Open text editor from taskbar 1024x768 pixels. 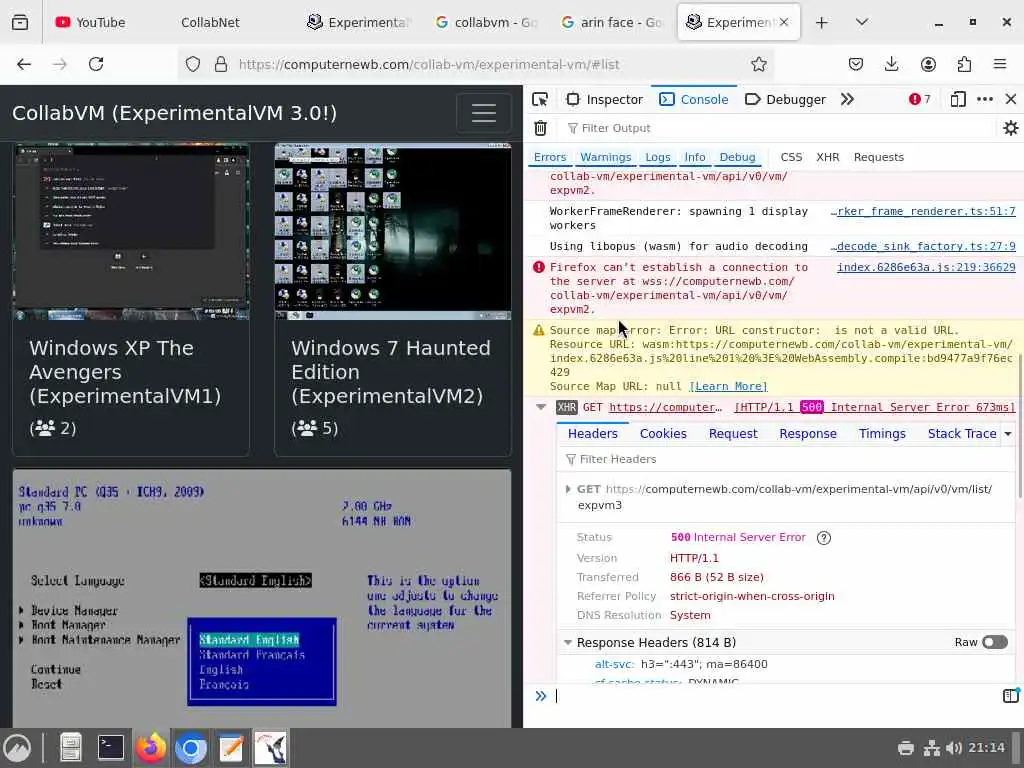[x=231, y=748]
